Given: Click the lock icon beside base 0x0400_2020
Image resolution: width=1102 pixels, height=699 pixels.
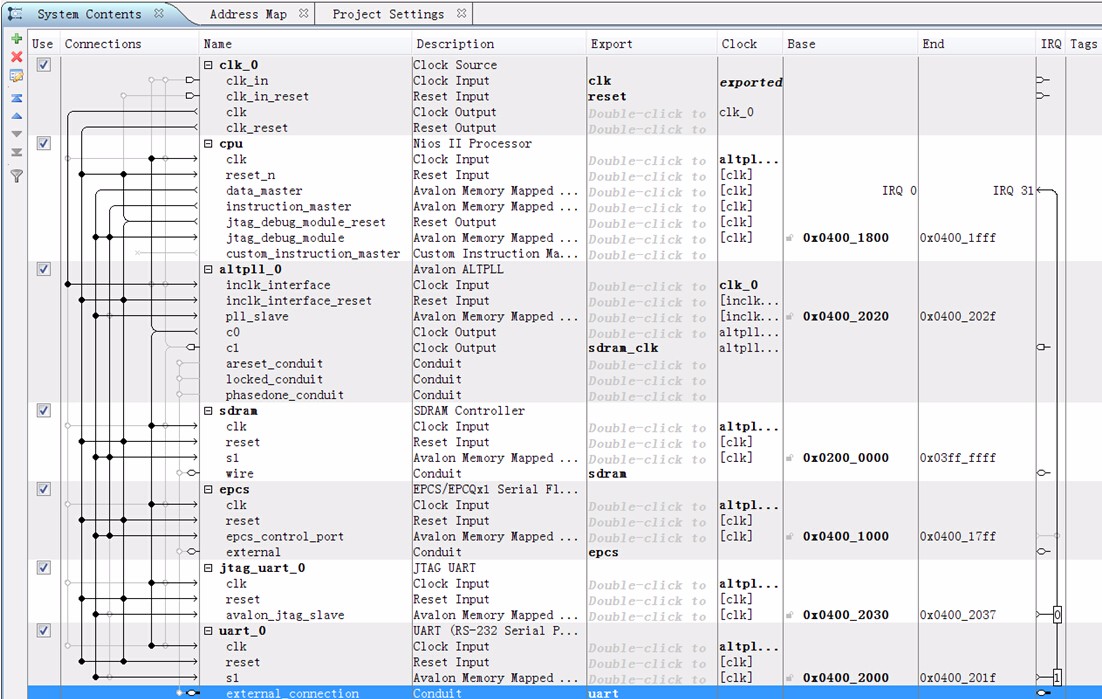Looking at the screenshot, I should [790, 317].
